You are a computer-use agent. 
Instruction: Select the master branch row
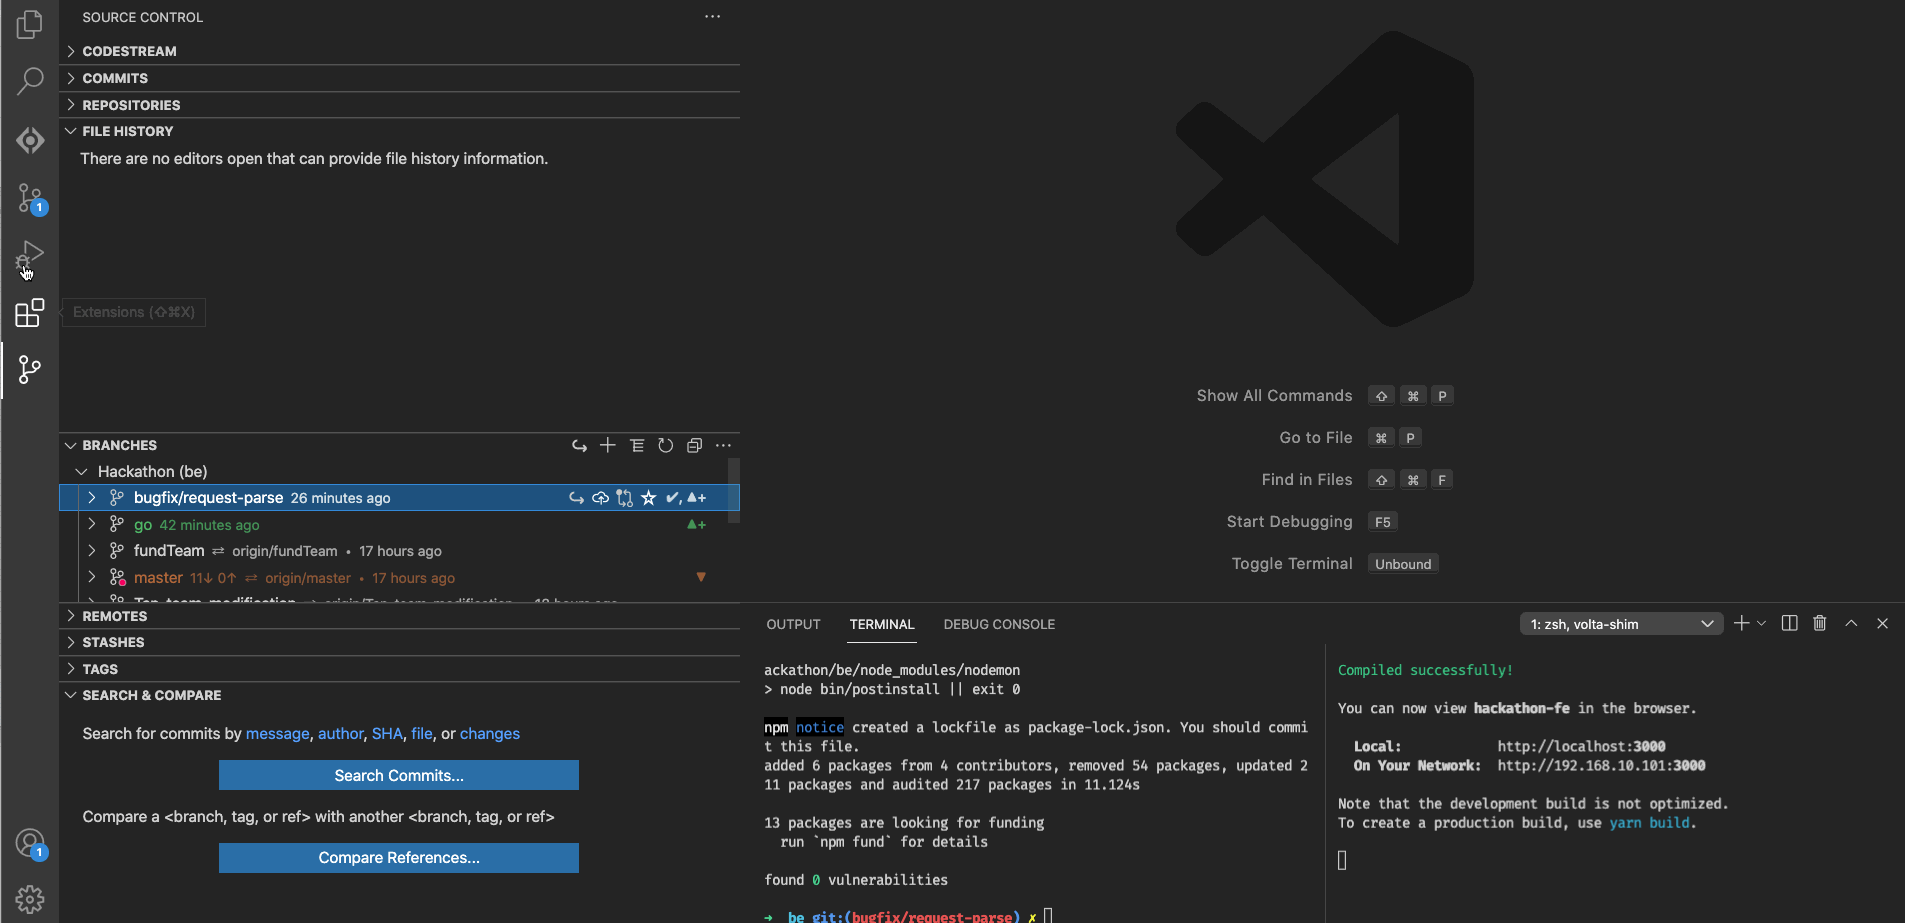pos(400,578)
